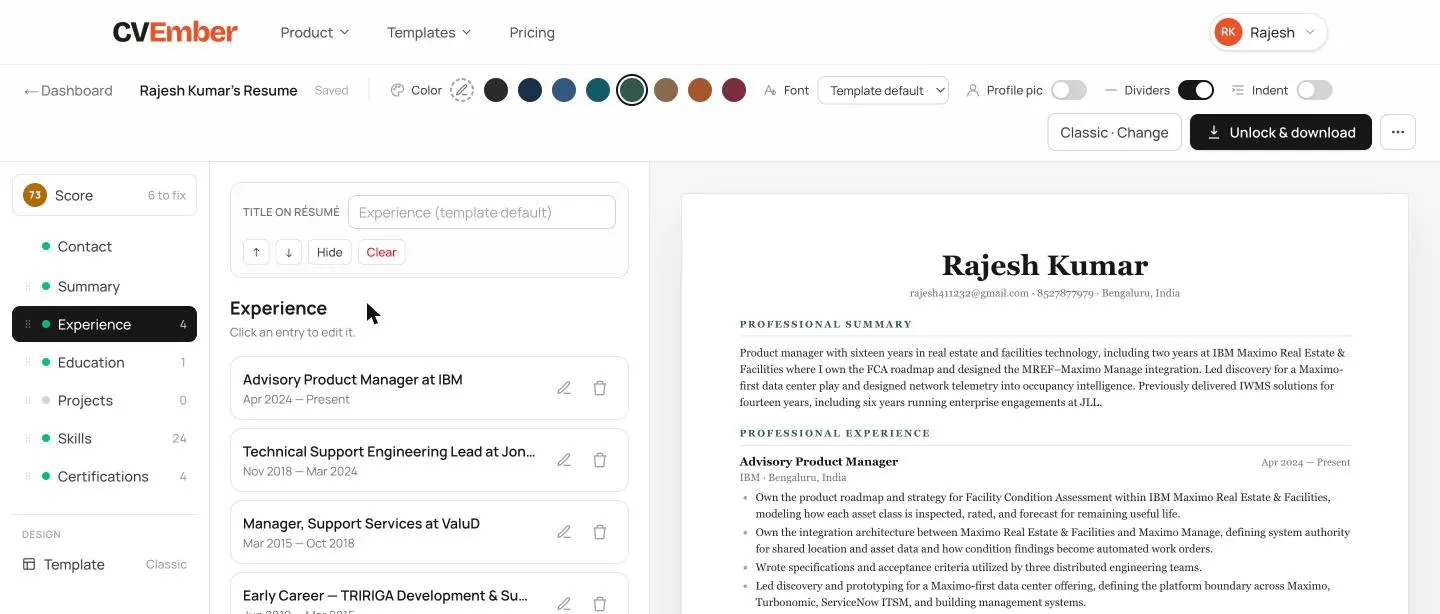Open the Rajesh account menu
The image size is (1440, 614).
coord(1268,32)
